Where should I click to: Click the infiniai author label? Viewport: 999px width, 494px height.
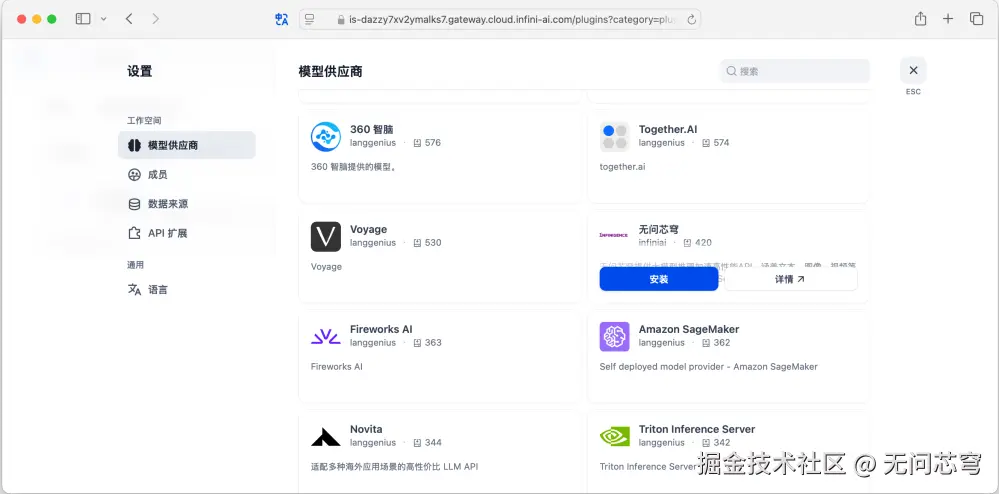[652, 243]
